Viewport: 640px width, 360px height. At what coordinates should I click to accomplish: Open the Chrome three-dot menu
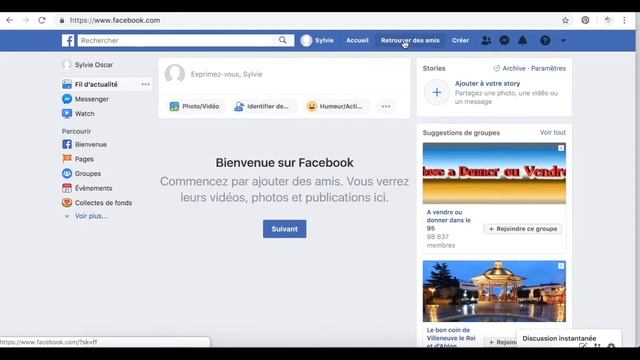(624, 20)
